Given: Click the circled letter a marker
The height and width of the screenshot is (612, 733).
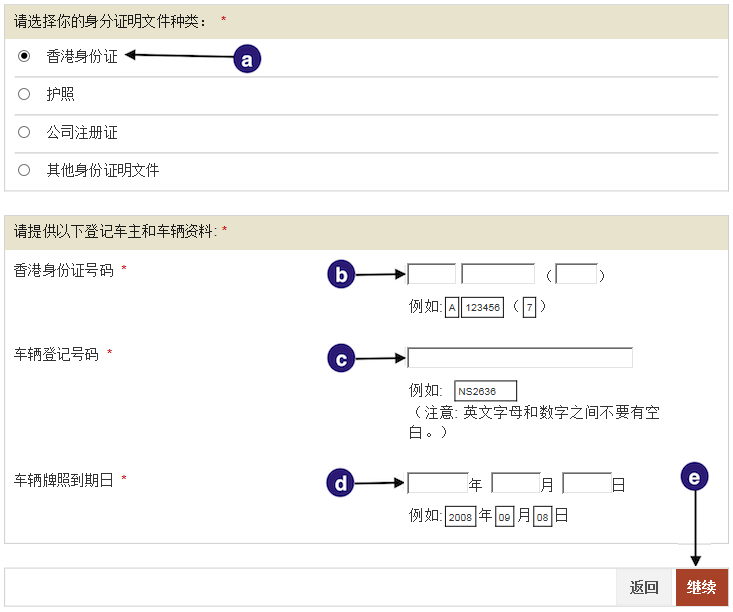Looking at the screenshot, I should pyautogui.click(x=247, y=59).
